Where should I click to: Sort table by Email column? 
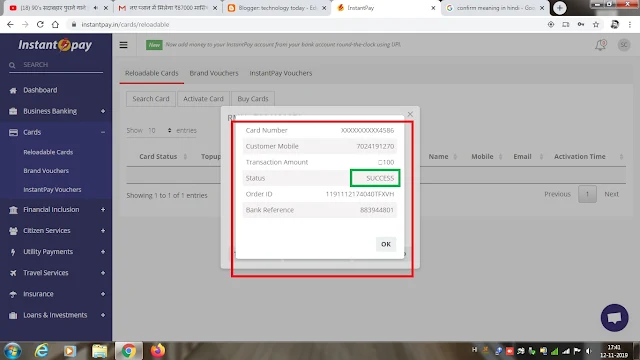click(529, 157)
